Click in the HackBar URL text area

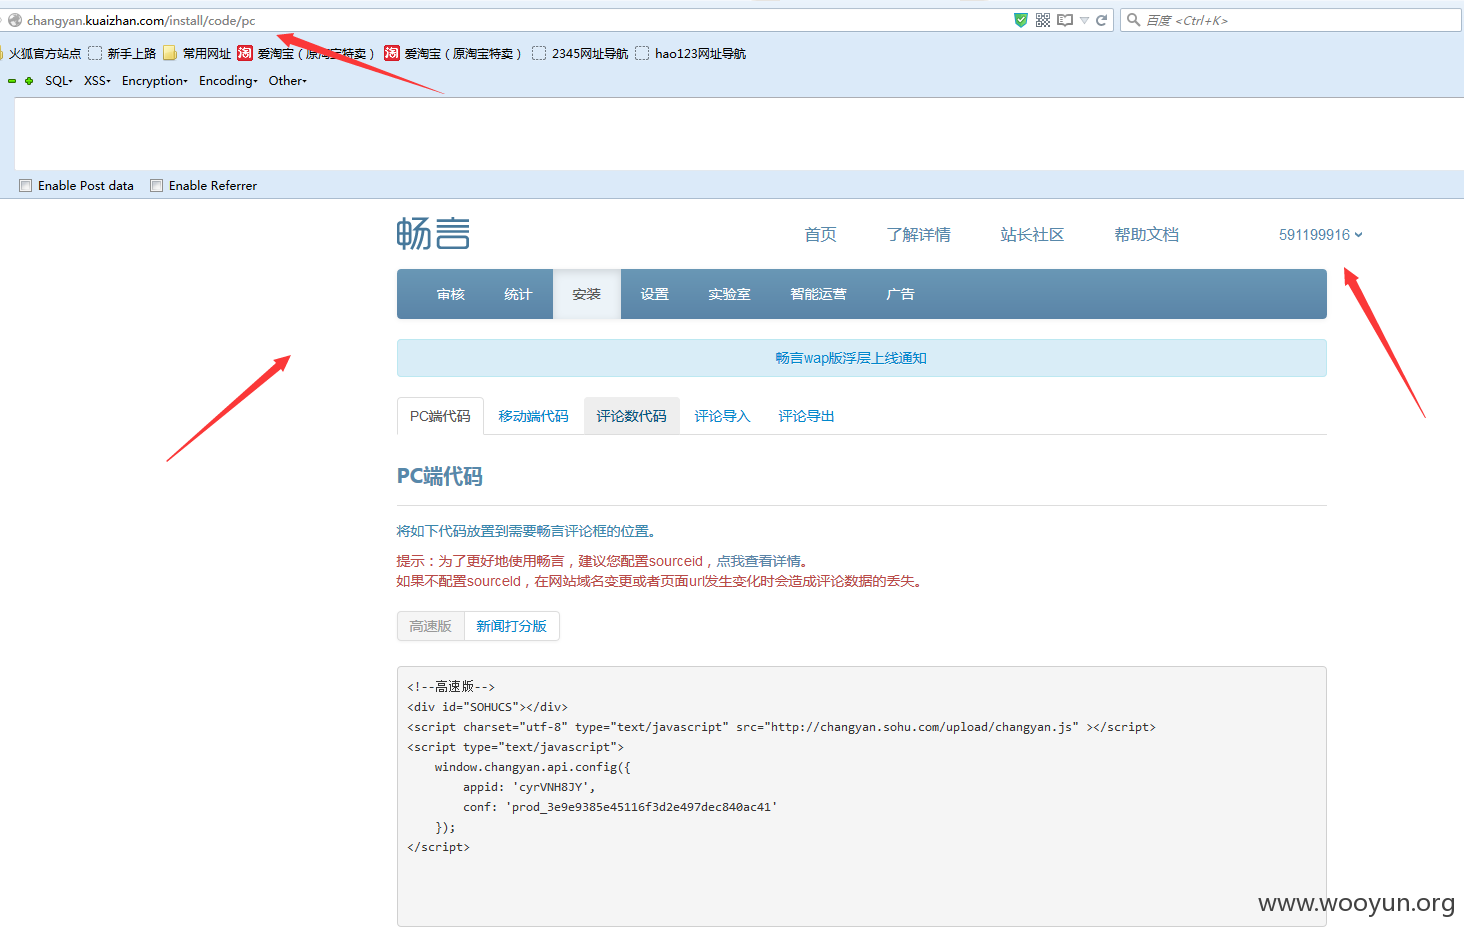pyautogui.click(x=739, y=134)
